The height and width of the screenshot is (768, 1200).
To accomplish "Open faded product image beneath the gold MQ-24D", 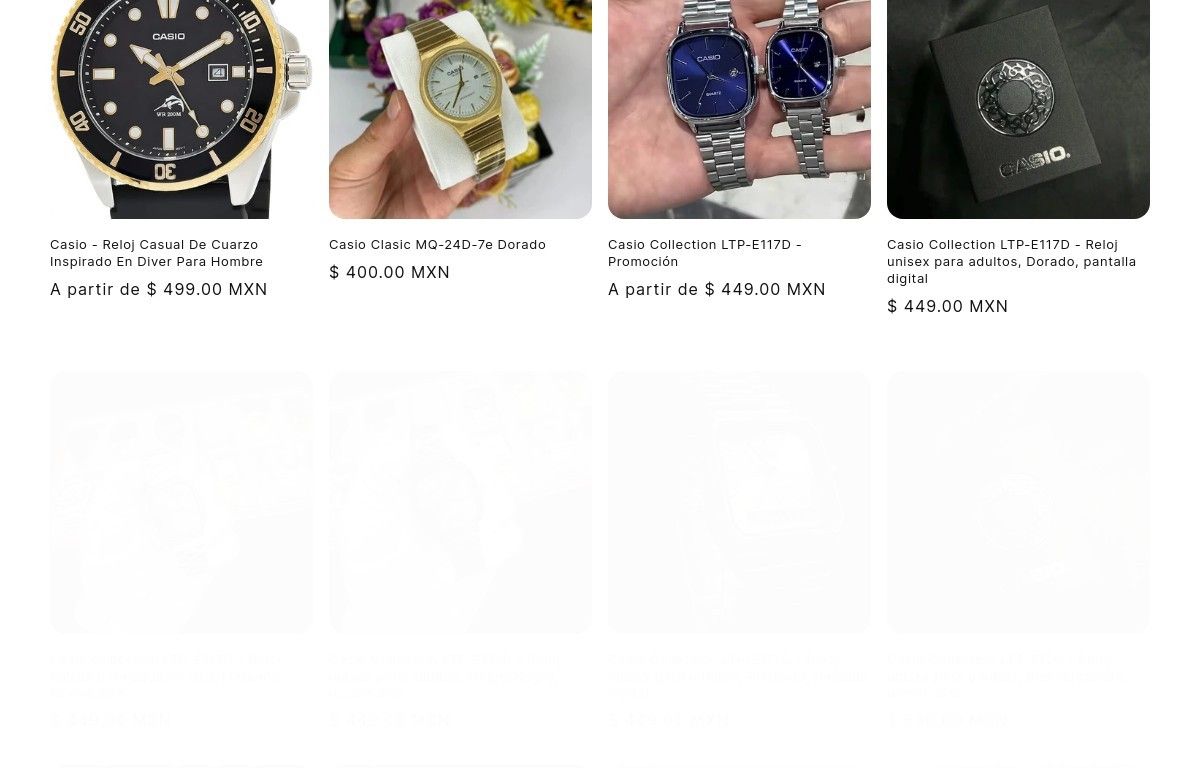I will [460, 502].
